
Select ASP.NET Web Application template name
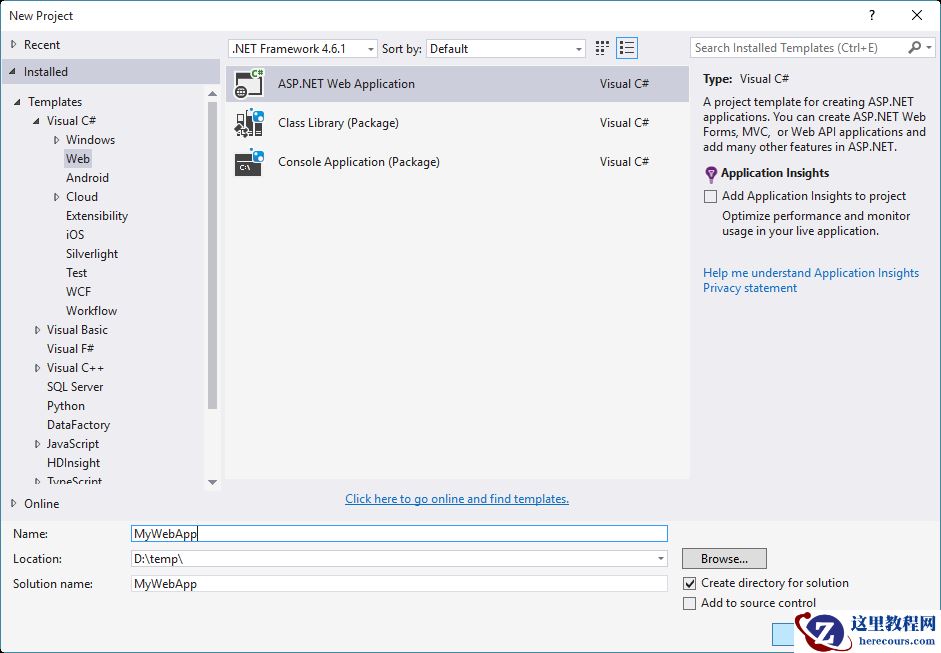pyautogui.click(x=346, y=84)
